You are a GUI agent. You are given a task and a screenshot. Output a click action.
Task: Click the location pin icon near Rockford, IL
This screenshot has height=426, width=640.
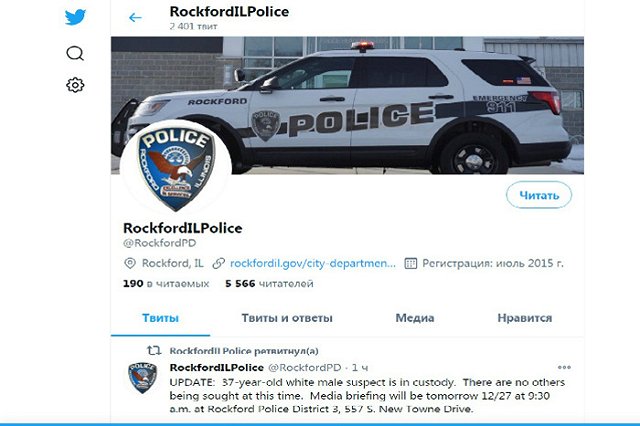[x=130, y=263]
